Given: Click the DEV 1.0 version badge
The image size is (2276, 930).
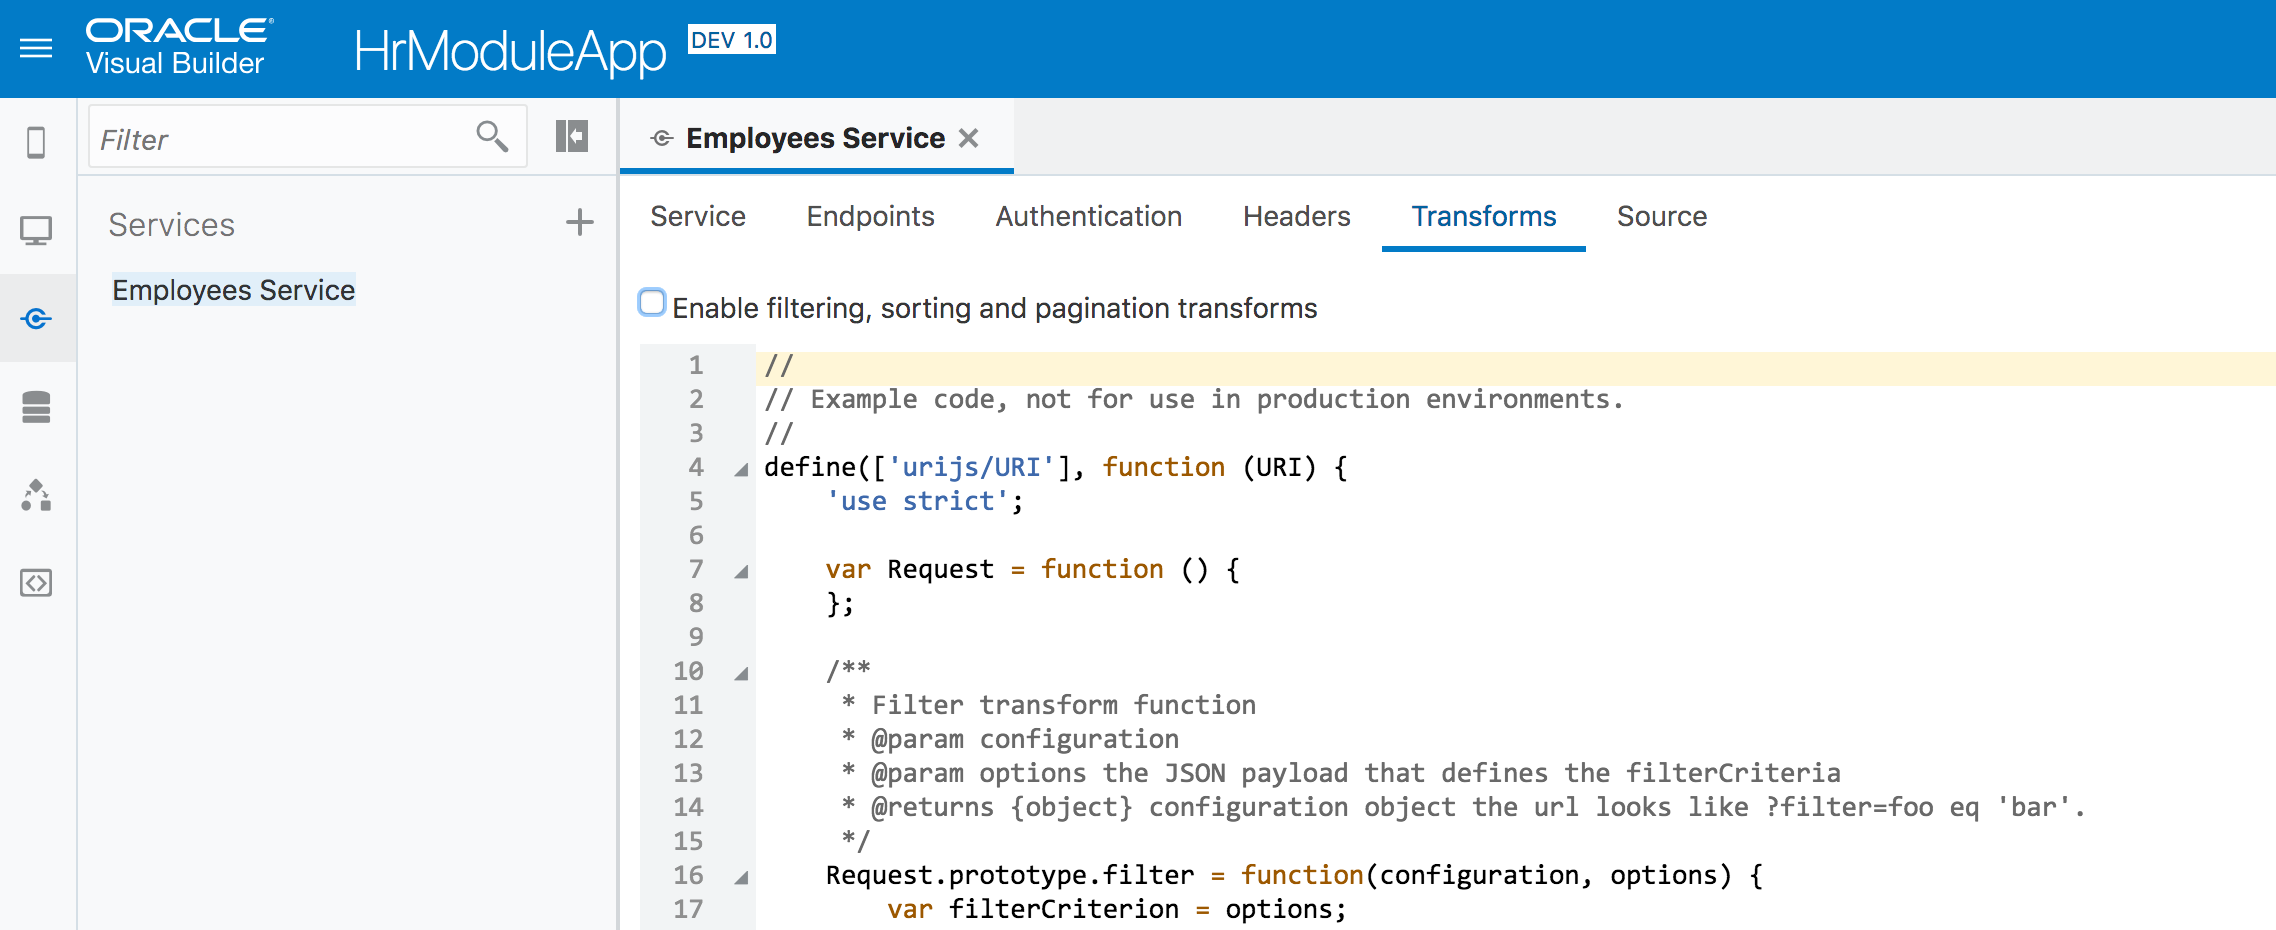Looking at the screenshot, I should (x=729, y=40).
